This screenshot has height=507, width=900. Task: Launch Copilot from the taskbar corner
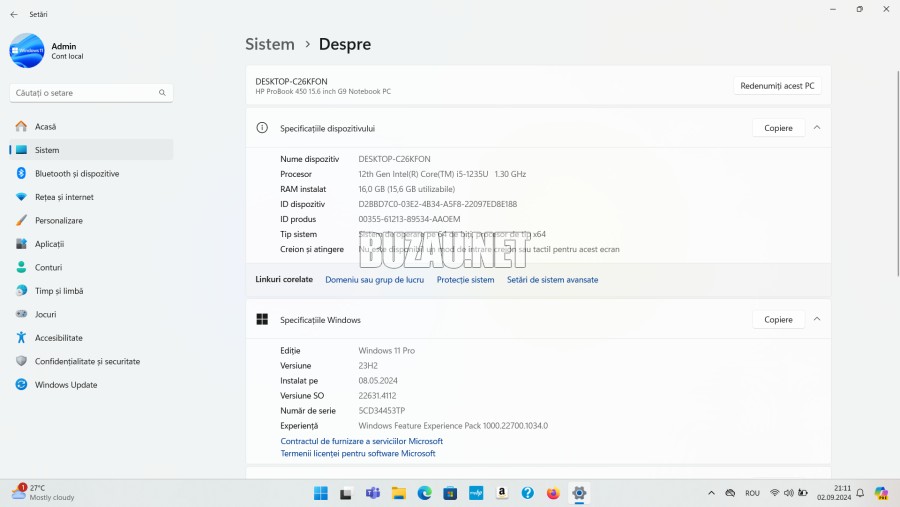tap(881, 493)
